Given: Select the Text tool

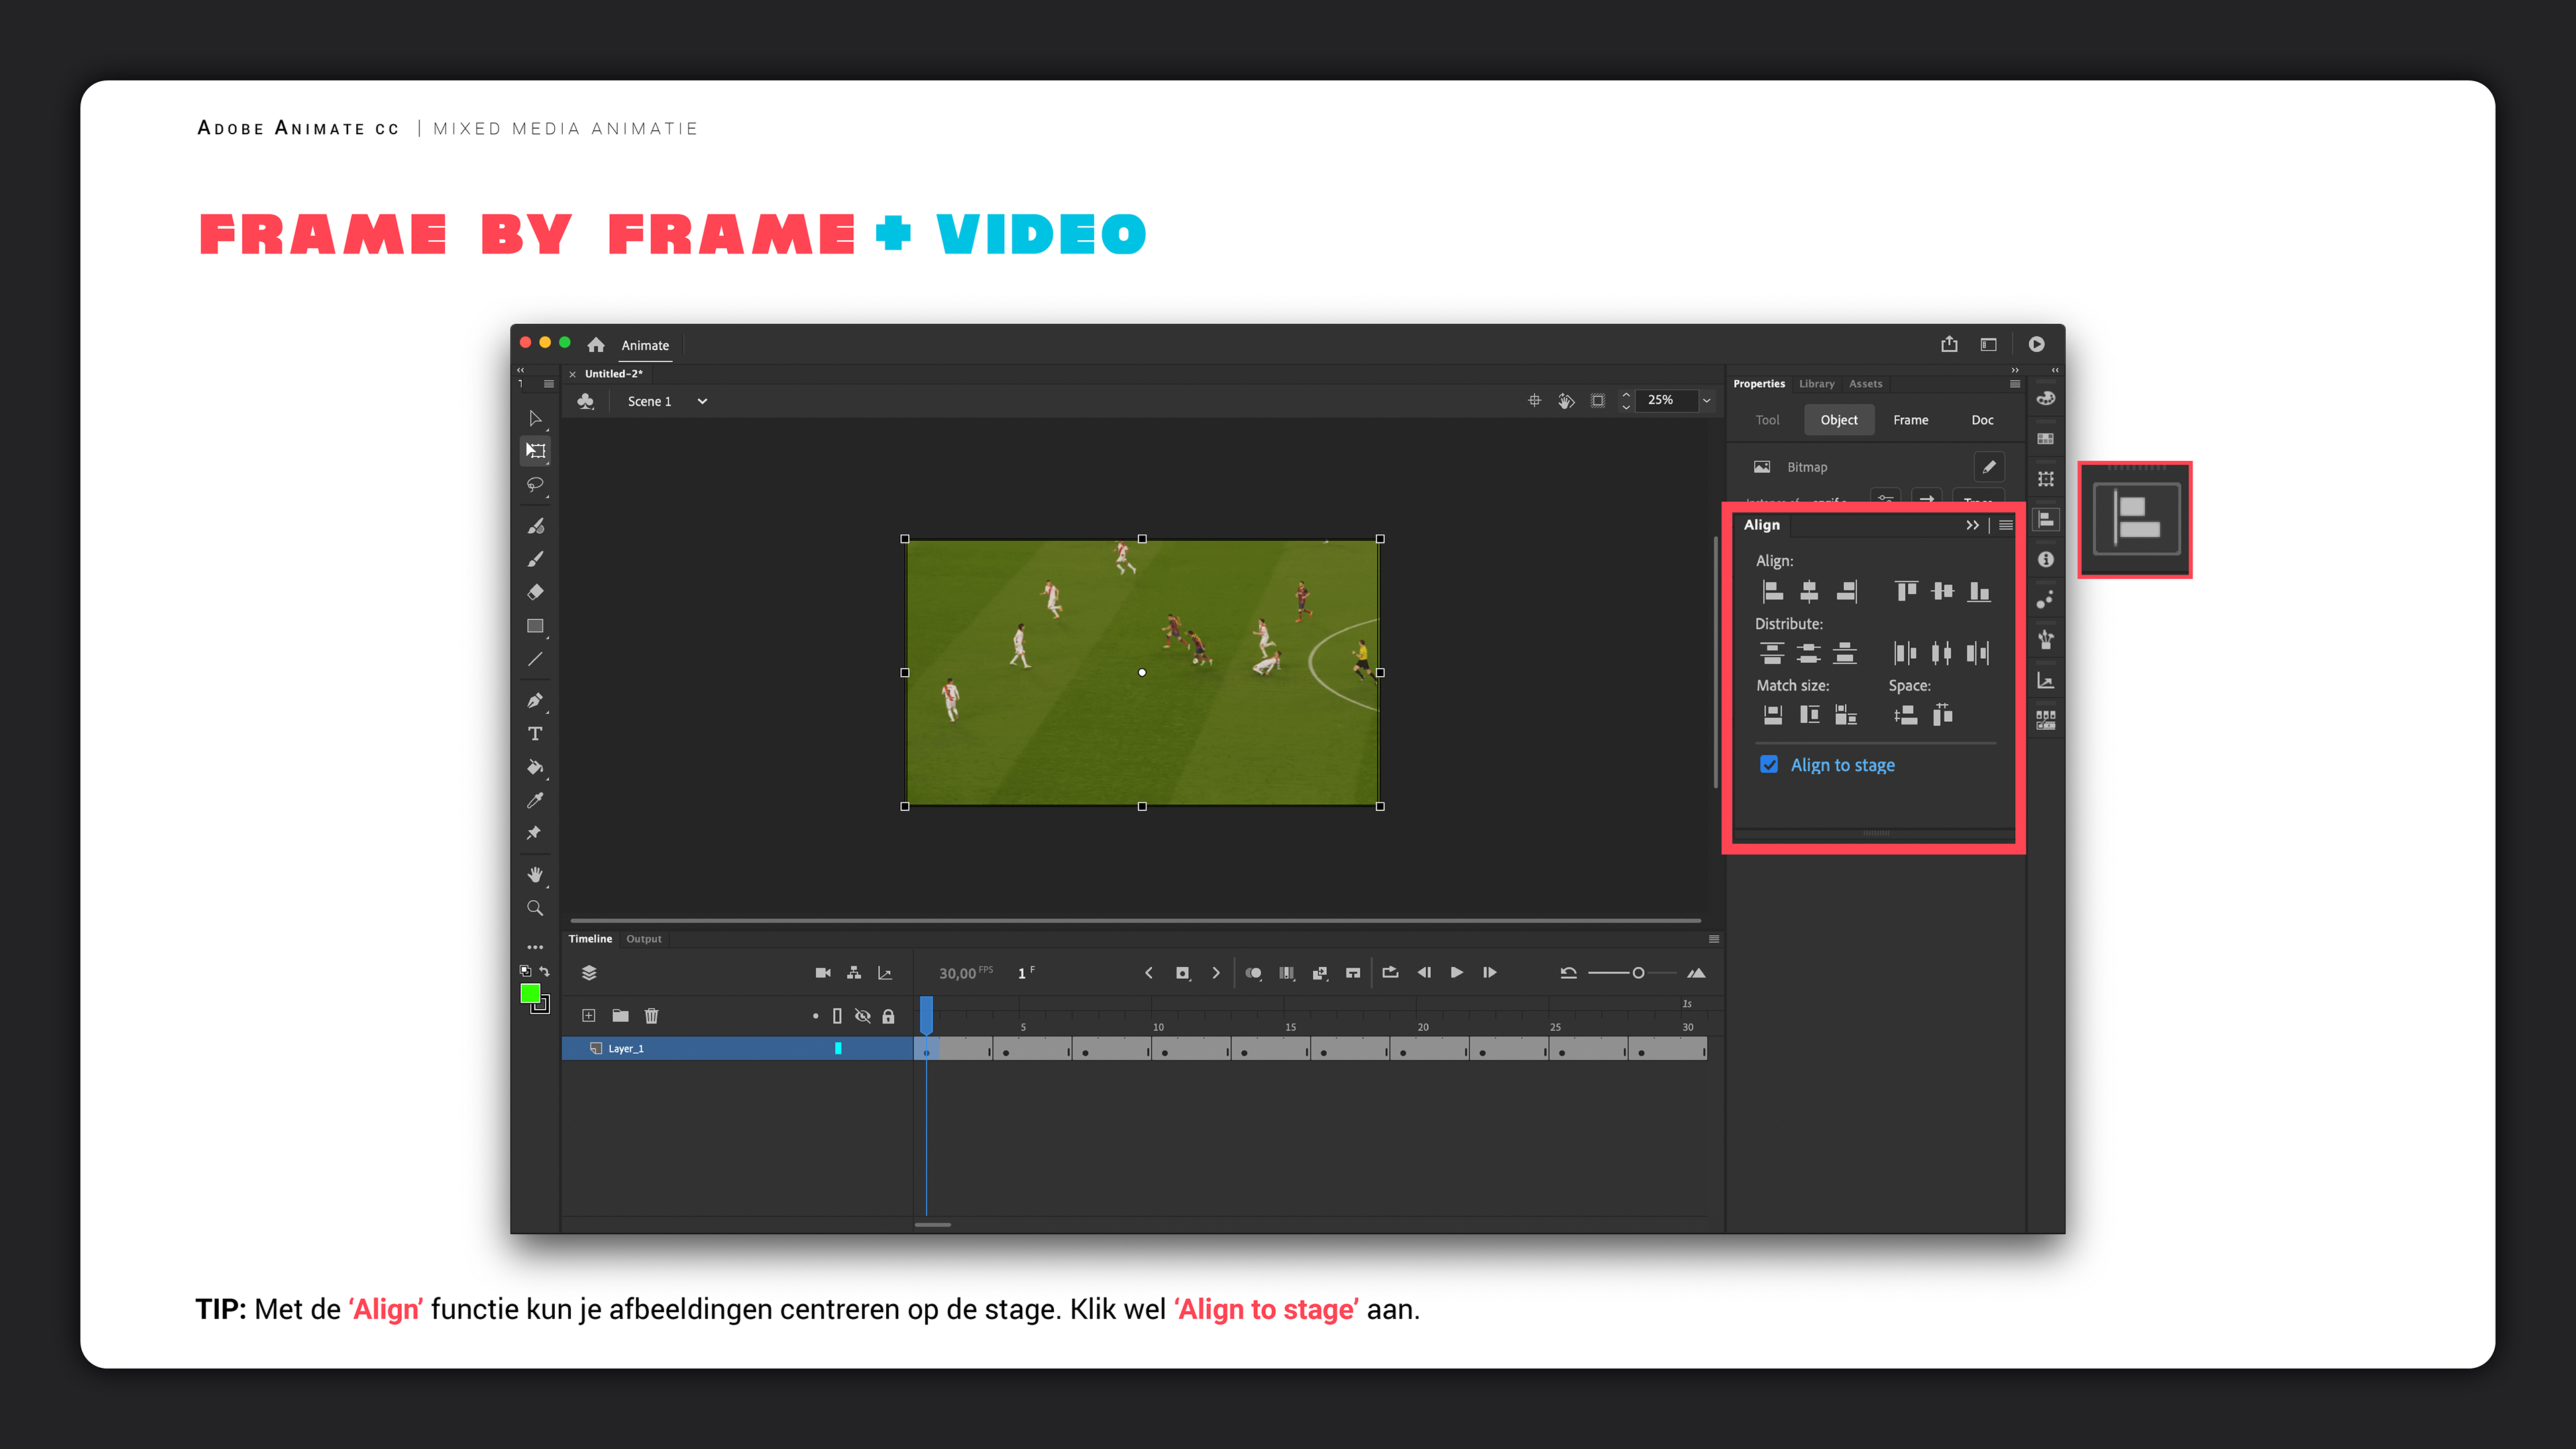Looking at the screenshot, I should [x=535, y=733].
